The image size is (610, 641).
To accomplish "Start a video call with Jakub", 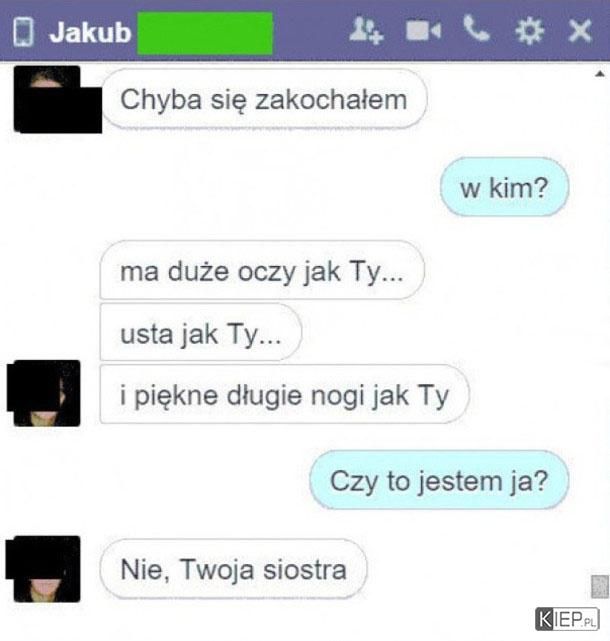I will 423,31.
